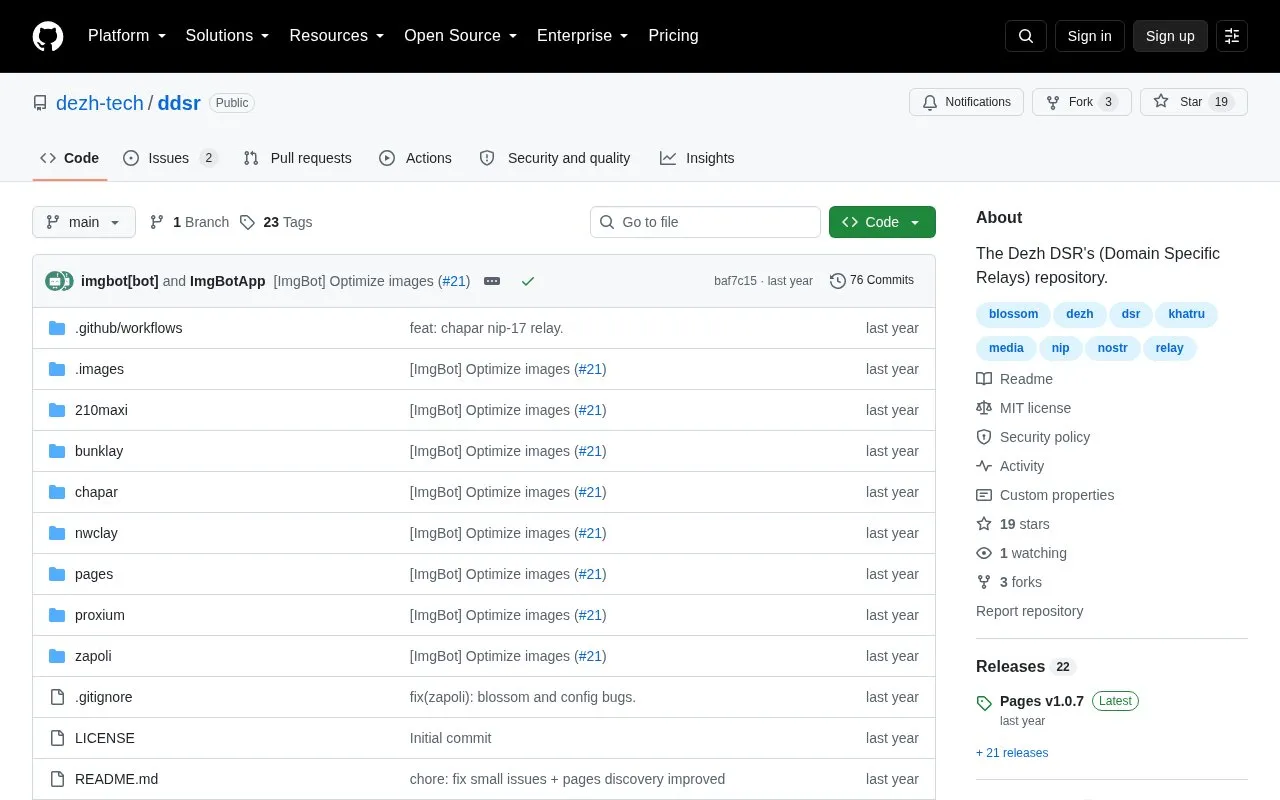Screen dimensions: 1280x800
Task: Open the .github/workflows folder icon
Action: (57, 328)
